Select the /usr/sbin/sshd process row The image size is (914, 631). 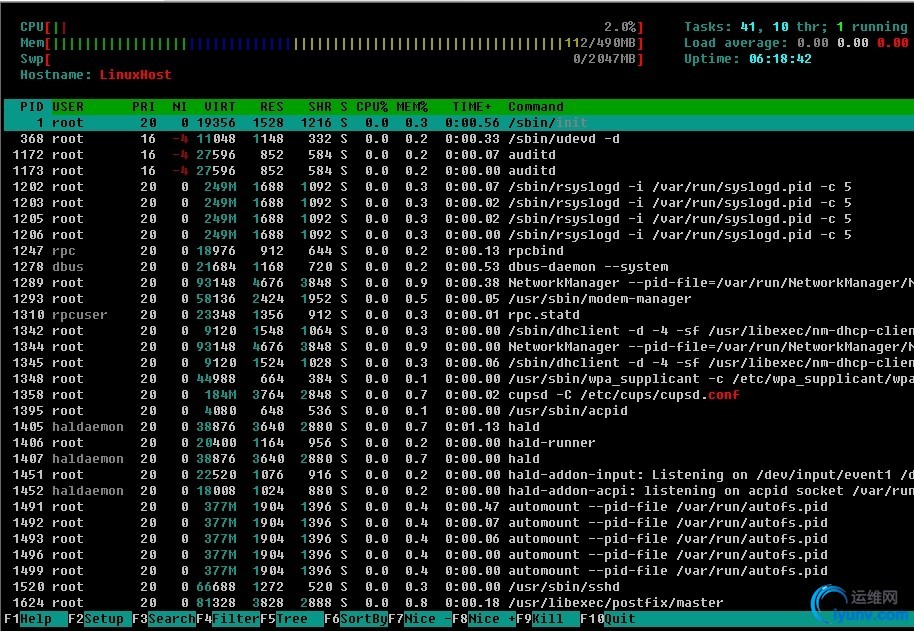pyautogui.click(x=459, y=587)
